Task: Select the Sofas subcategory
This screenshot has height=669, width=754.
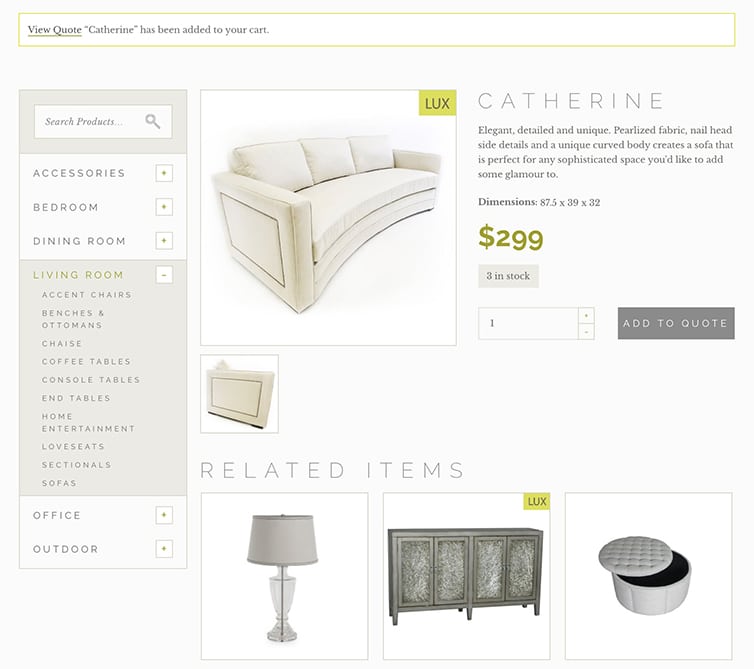Action: point(59,483)
